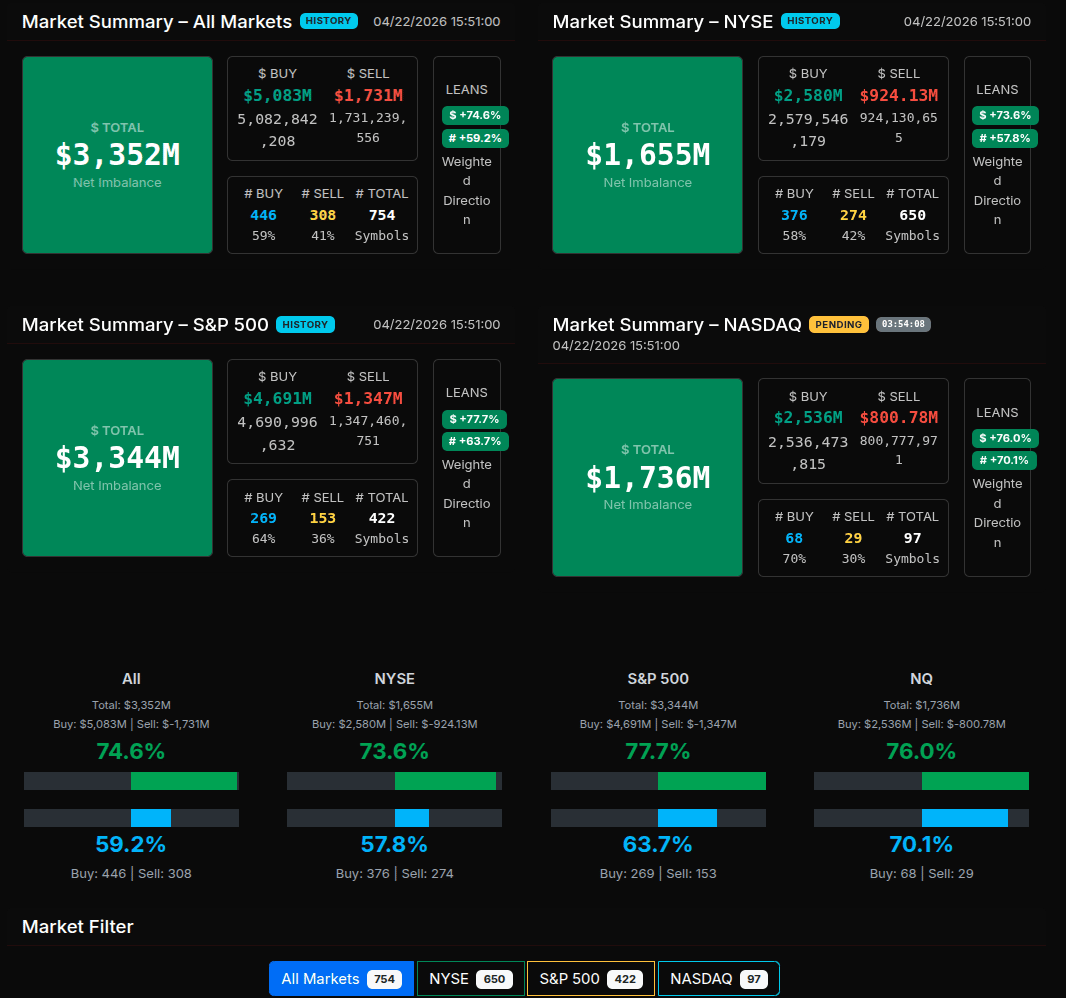Viewport: 1066px width, 998px height.
Task: Click HISTORY badge beside S&P 500 summary
Action: (x=305, y=325)
